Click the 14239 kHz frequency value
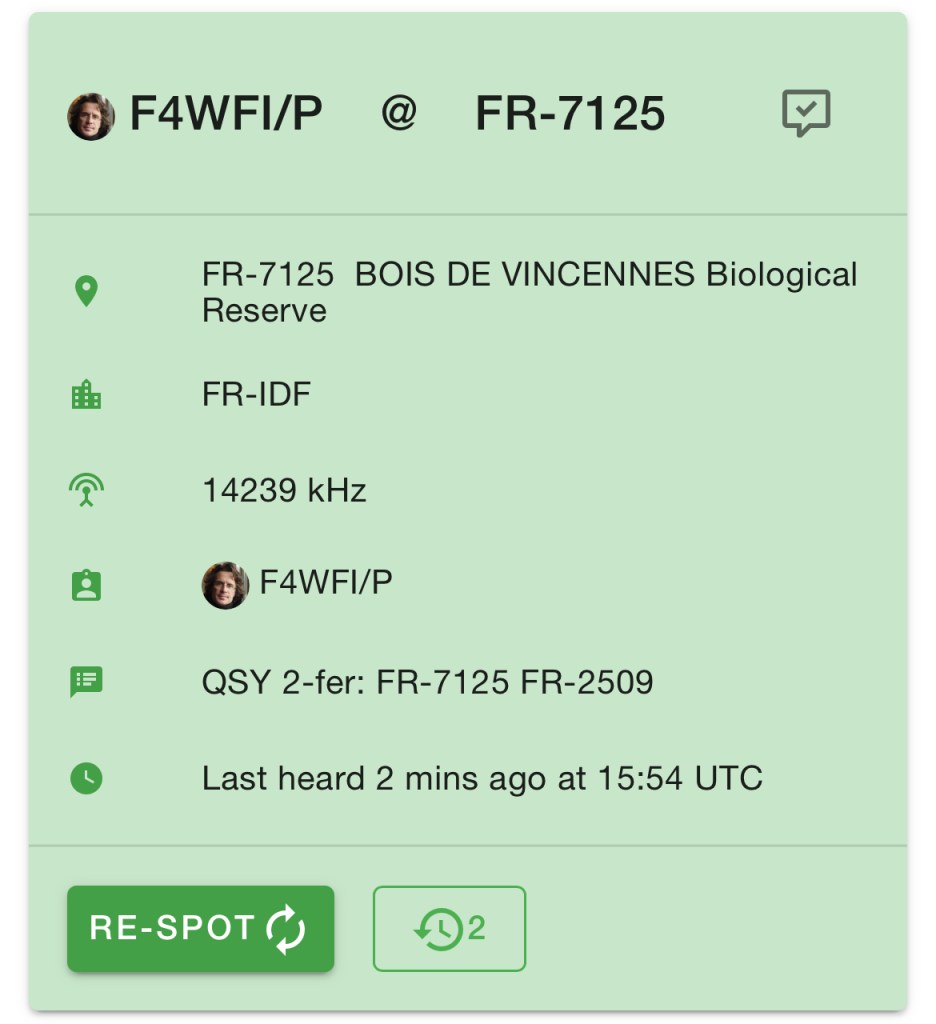936x1024 pixels. pyautogui.click(x=284, y=490)
